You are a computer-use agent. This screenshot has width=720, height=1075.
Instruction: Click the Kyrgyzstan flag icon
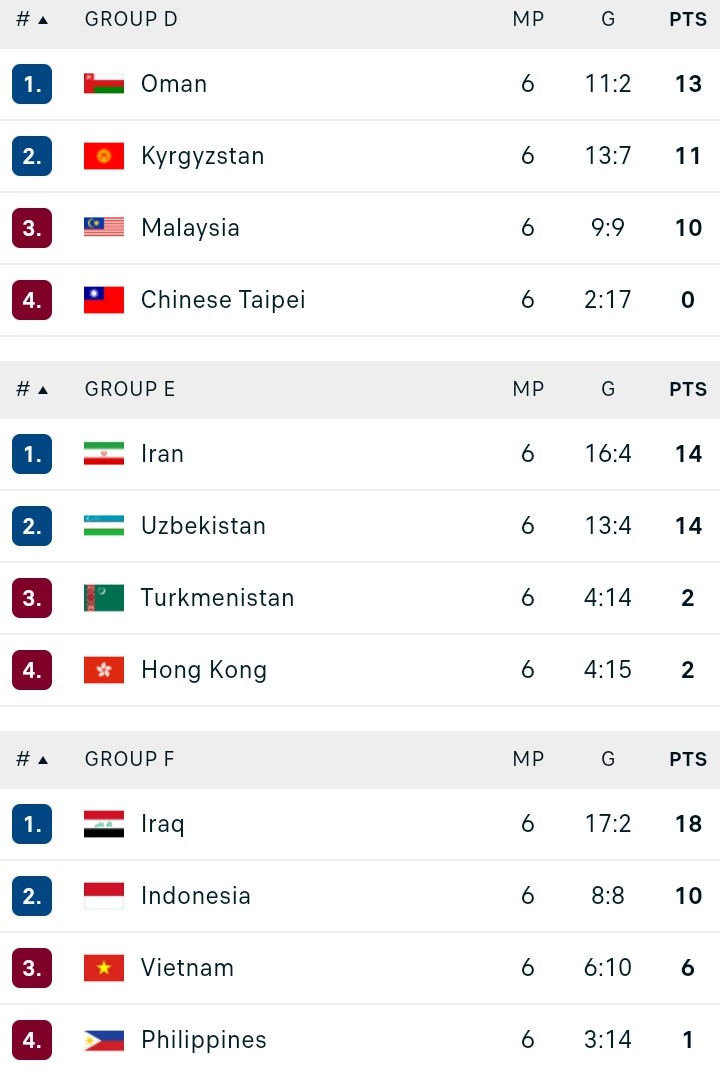(x=104, y=156)
